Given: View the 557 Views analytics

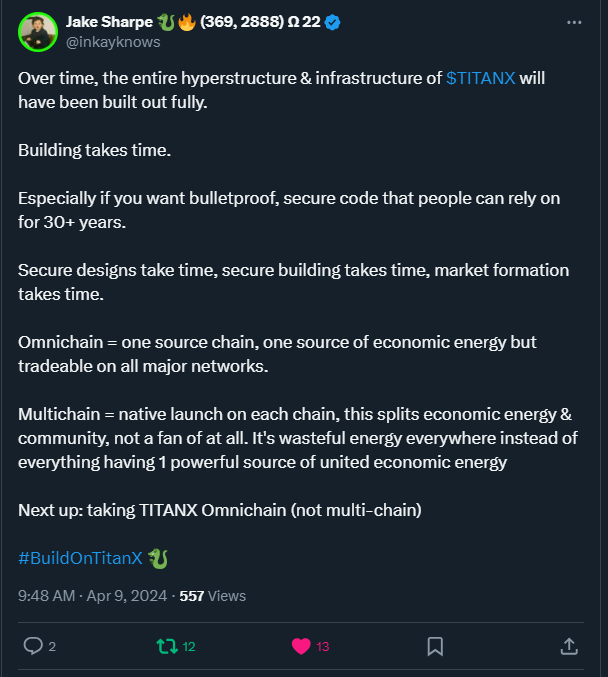Looking at the screenshot, I should (x=212, y=595).
